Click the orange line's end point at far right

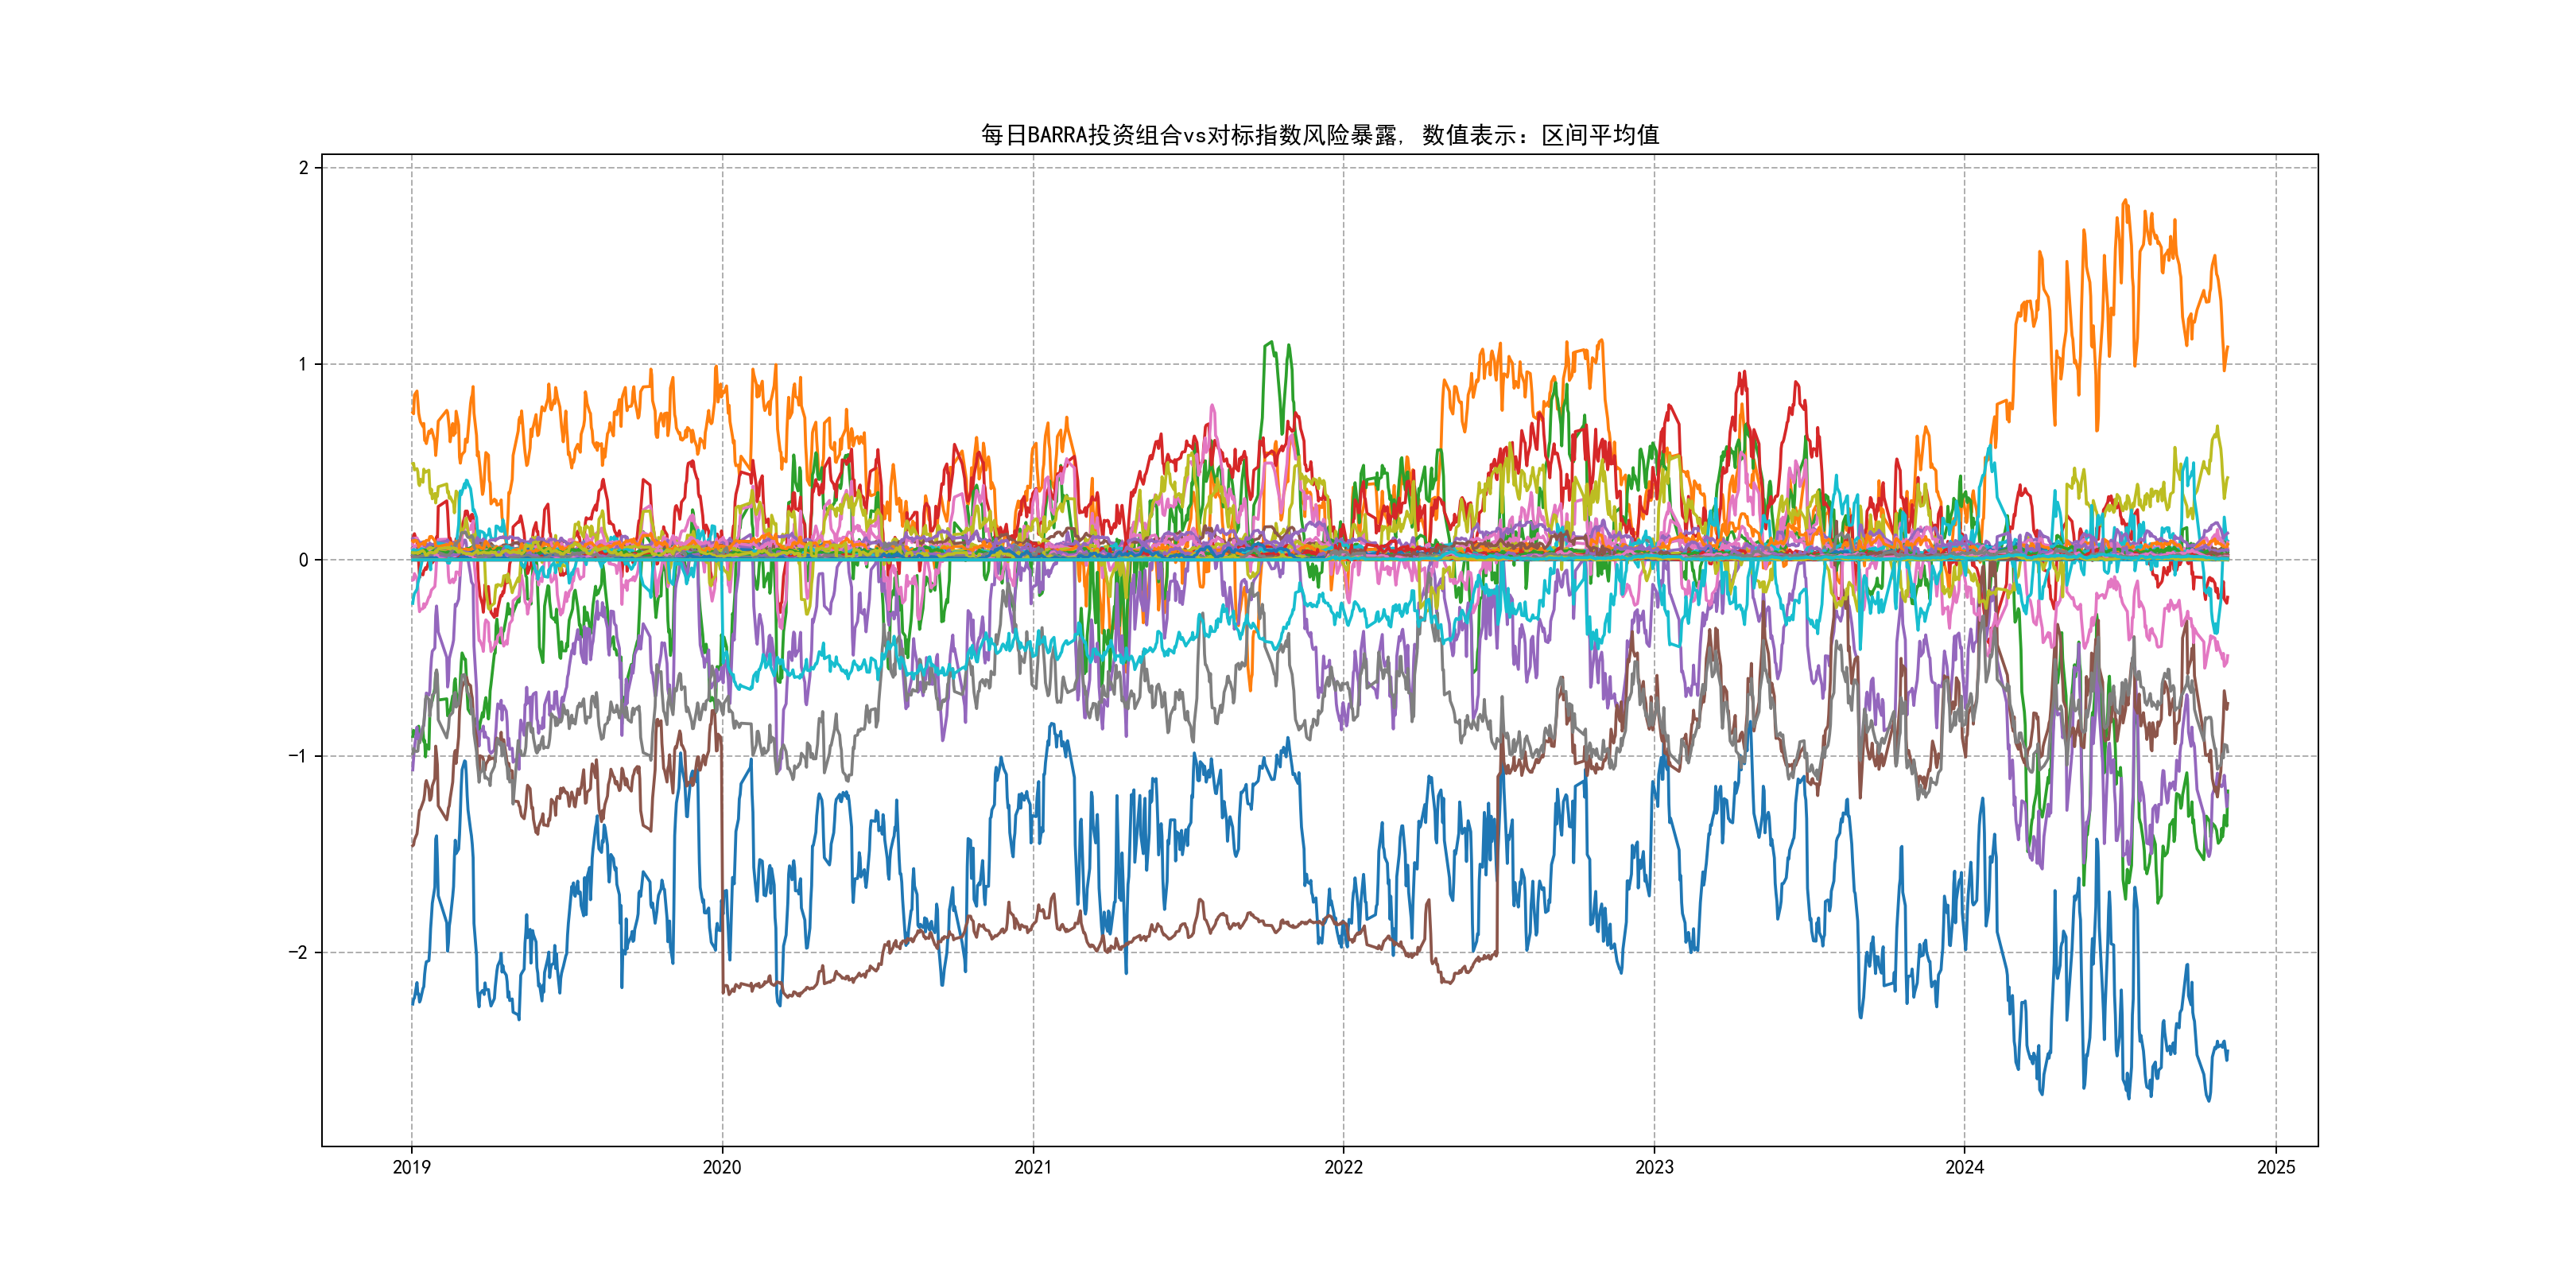[x=2227, y=348]
